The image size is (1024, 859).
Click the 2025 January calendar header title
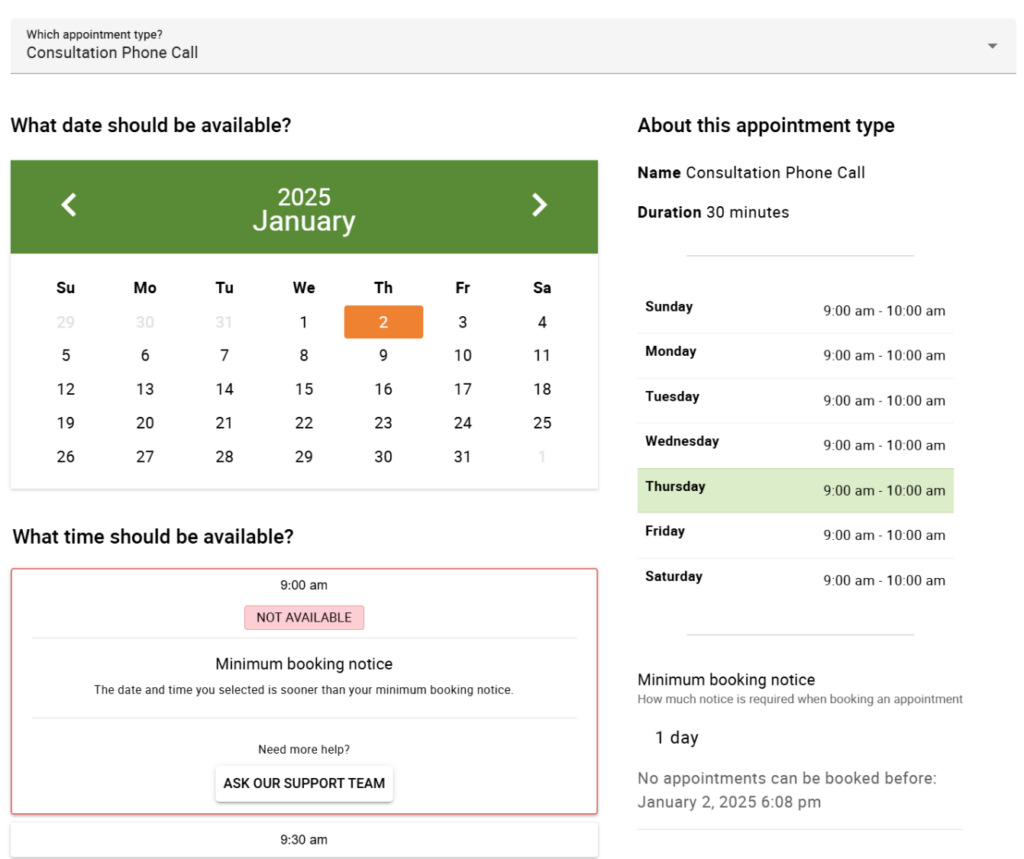(304, 209)
